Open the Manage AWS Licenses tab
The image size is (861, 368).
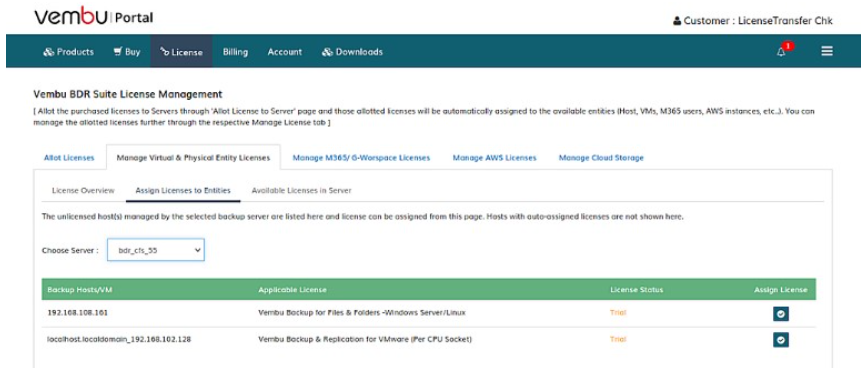pyautogui.click(x=494, y=158)
